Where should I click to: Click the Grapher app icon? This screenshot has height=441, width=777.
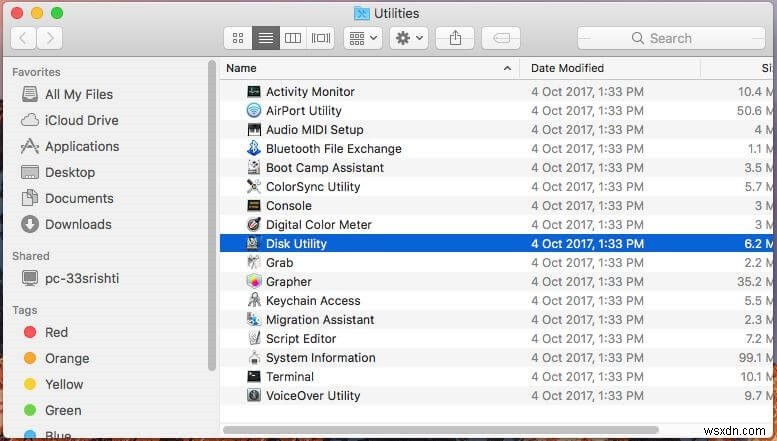click(x=254, y=281)
